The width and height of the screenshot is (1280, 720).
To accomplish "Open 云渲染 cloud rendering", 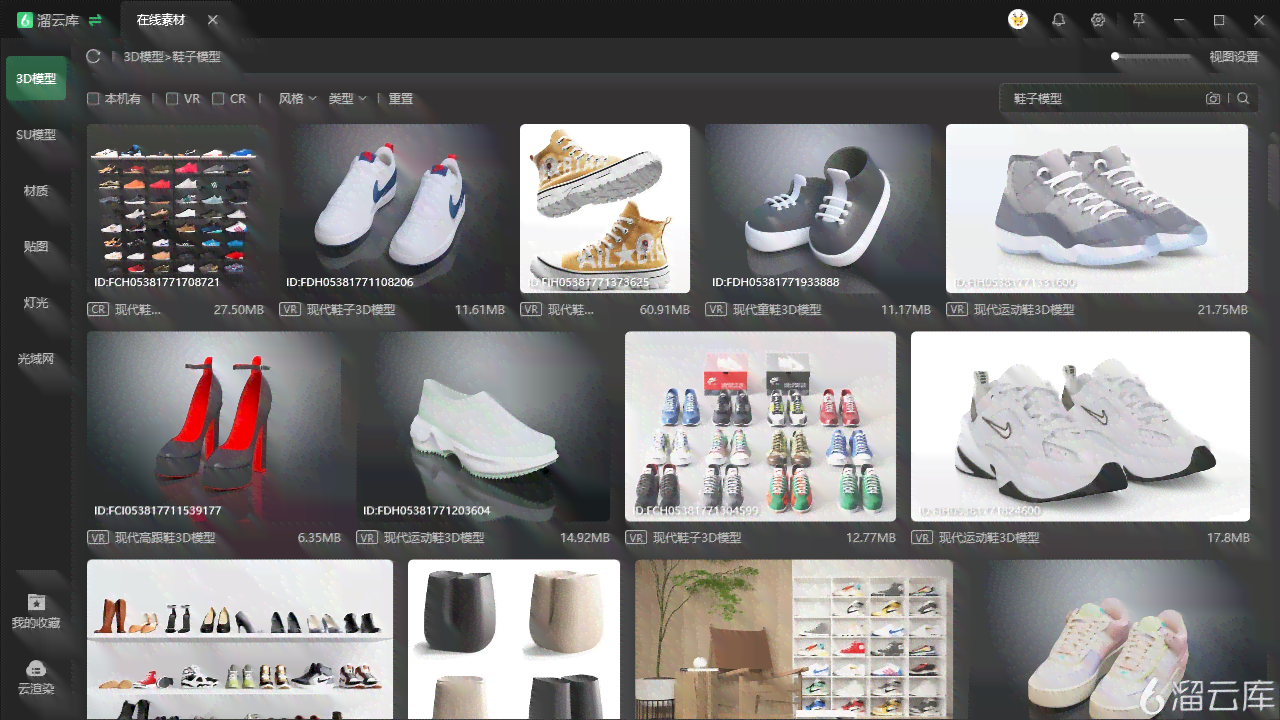I will (36, 676).
